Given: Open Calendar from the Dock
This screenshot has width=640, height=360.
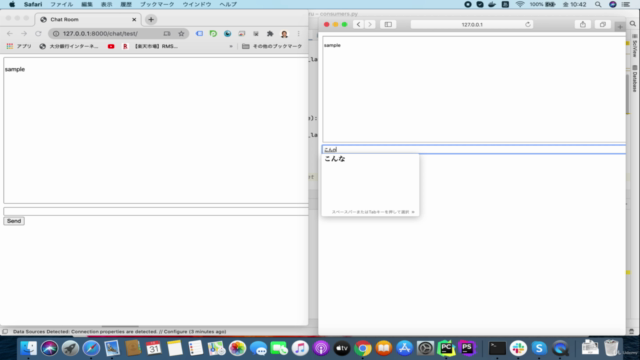Looking at the screenshot, I should pyautogui.click(x=153, y=348).
